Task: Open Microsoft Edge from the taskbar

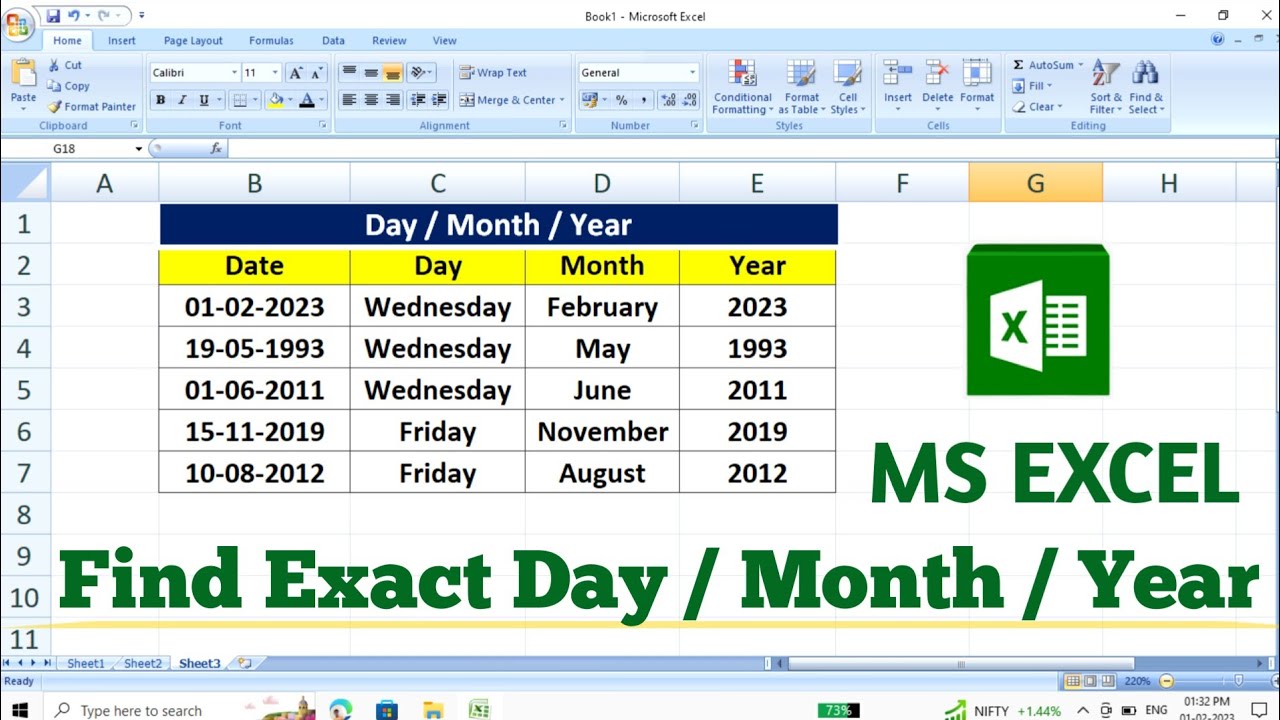Action: click(x=341, y=710)
